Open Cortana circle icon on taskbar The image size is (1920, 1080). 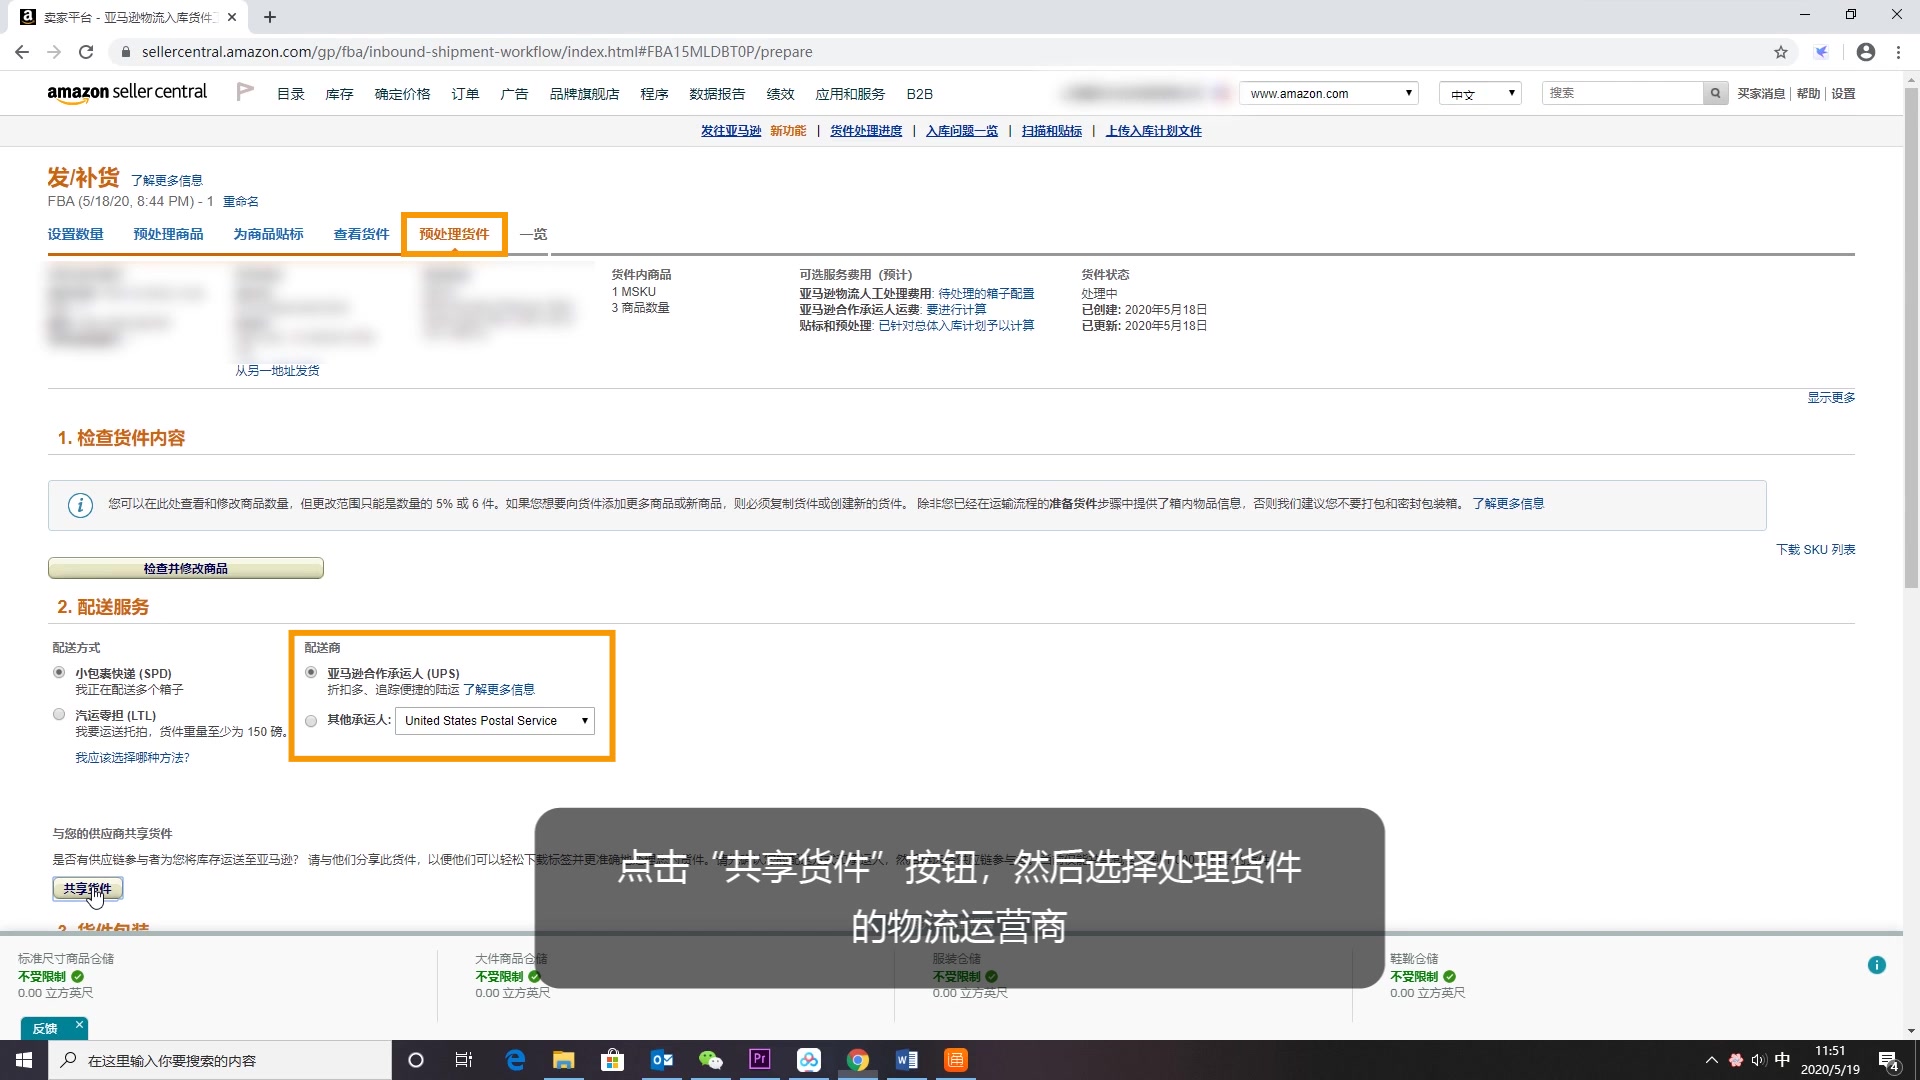[416, 1060]
